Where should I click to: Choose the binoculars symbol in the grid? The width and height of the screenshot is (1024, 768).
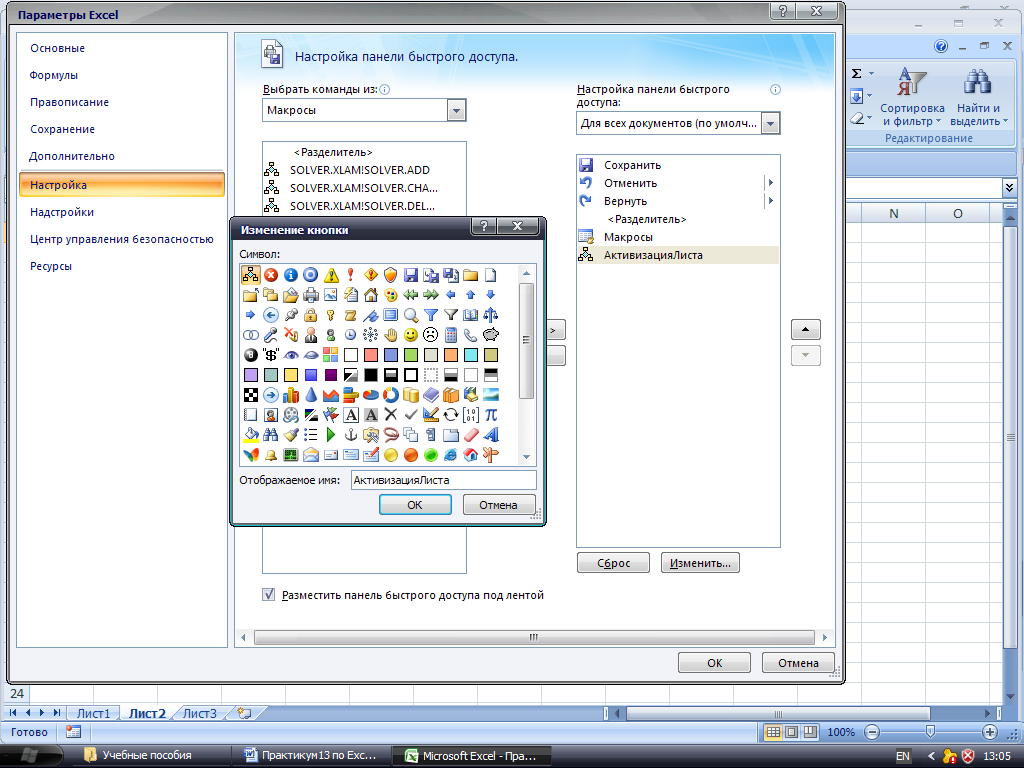click(x=271, y=435)
